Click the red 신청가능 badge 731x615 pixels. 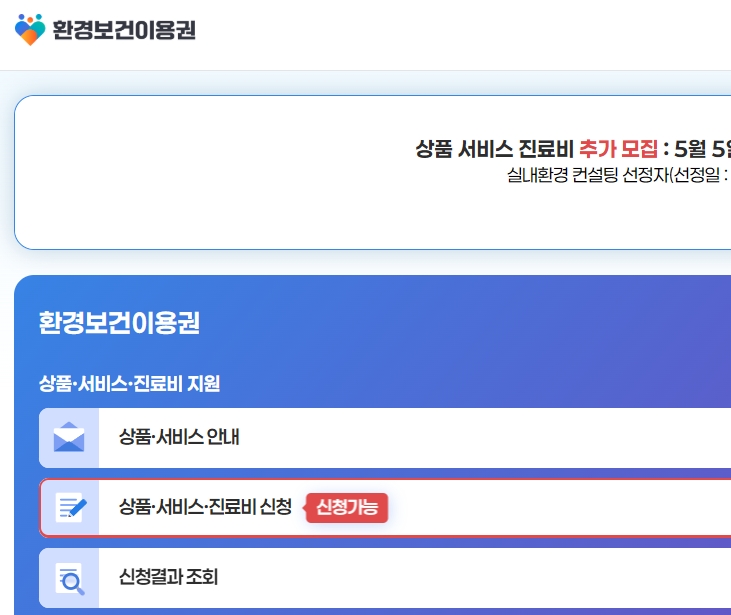pyautogui.click(x=347, y=507)
